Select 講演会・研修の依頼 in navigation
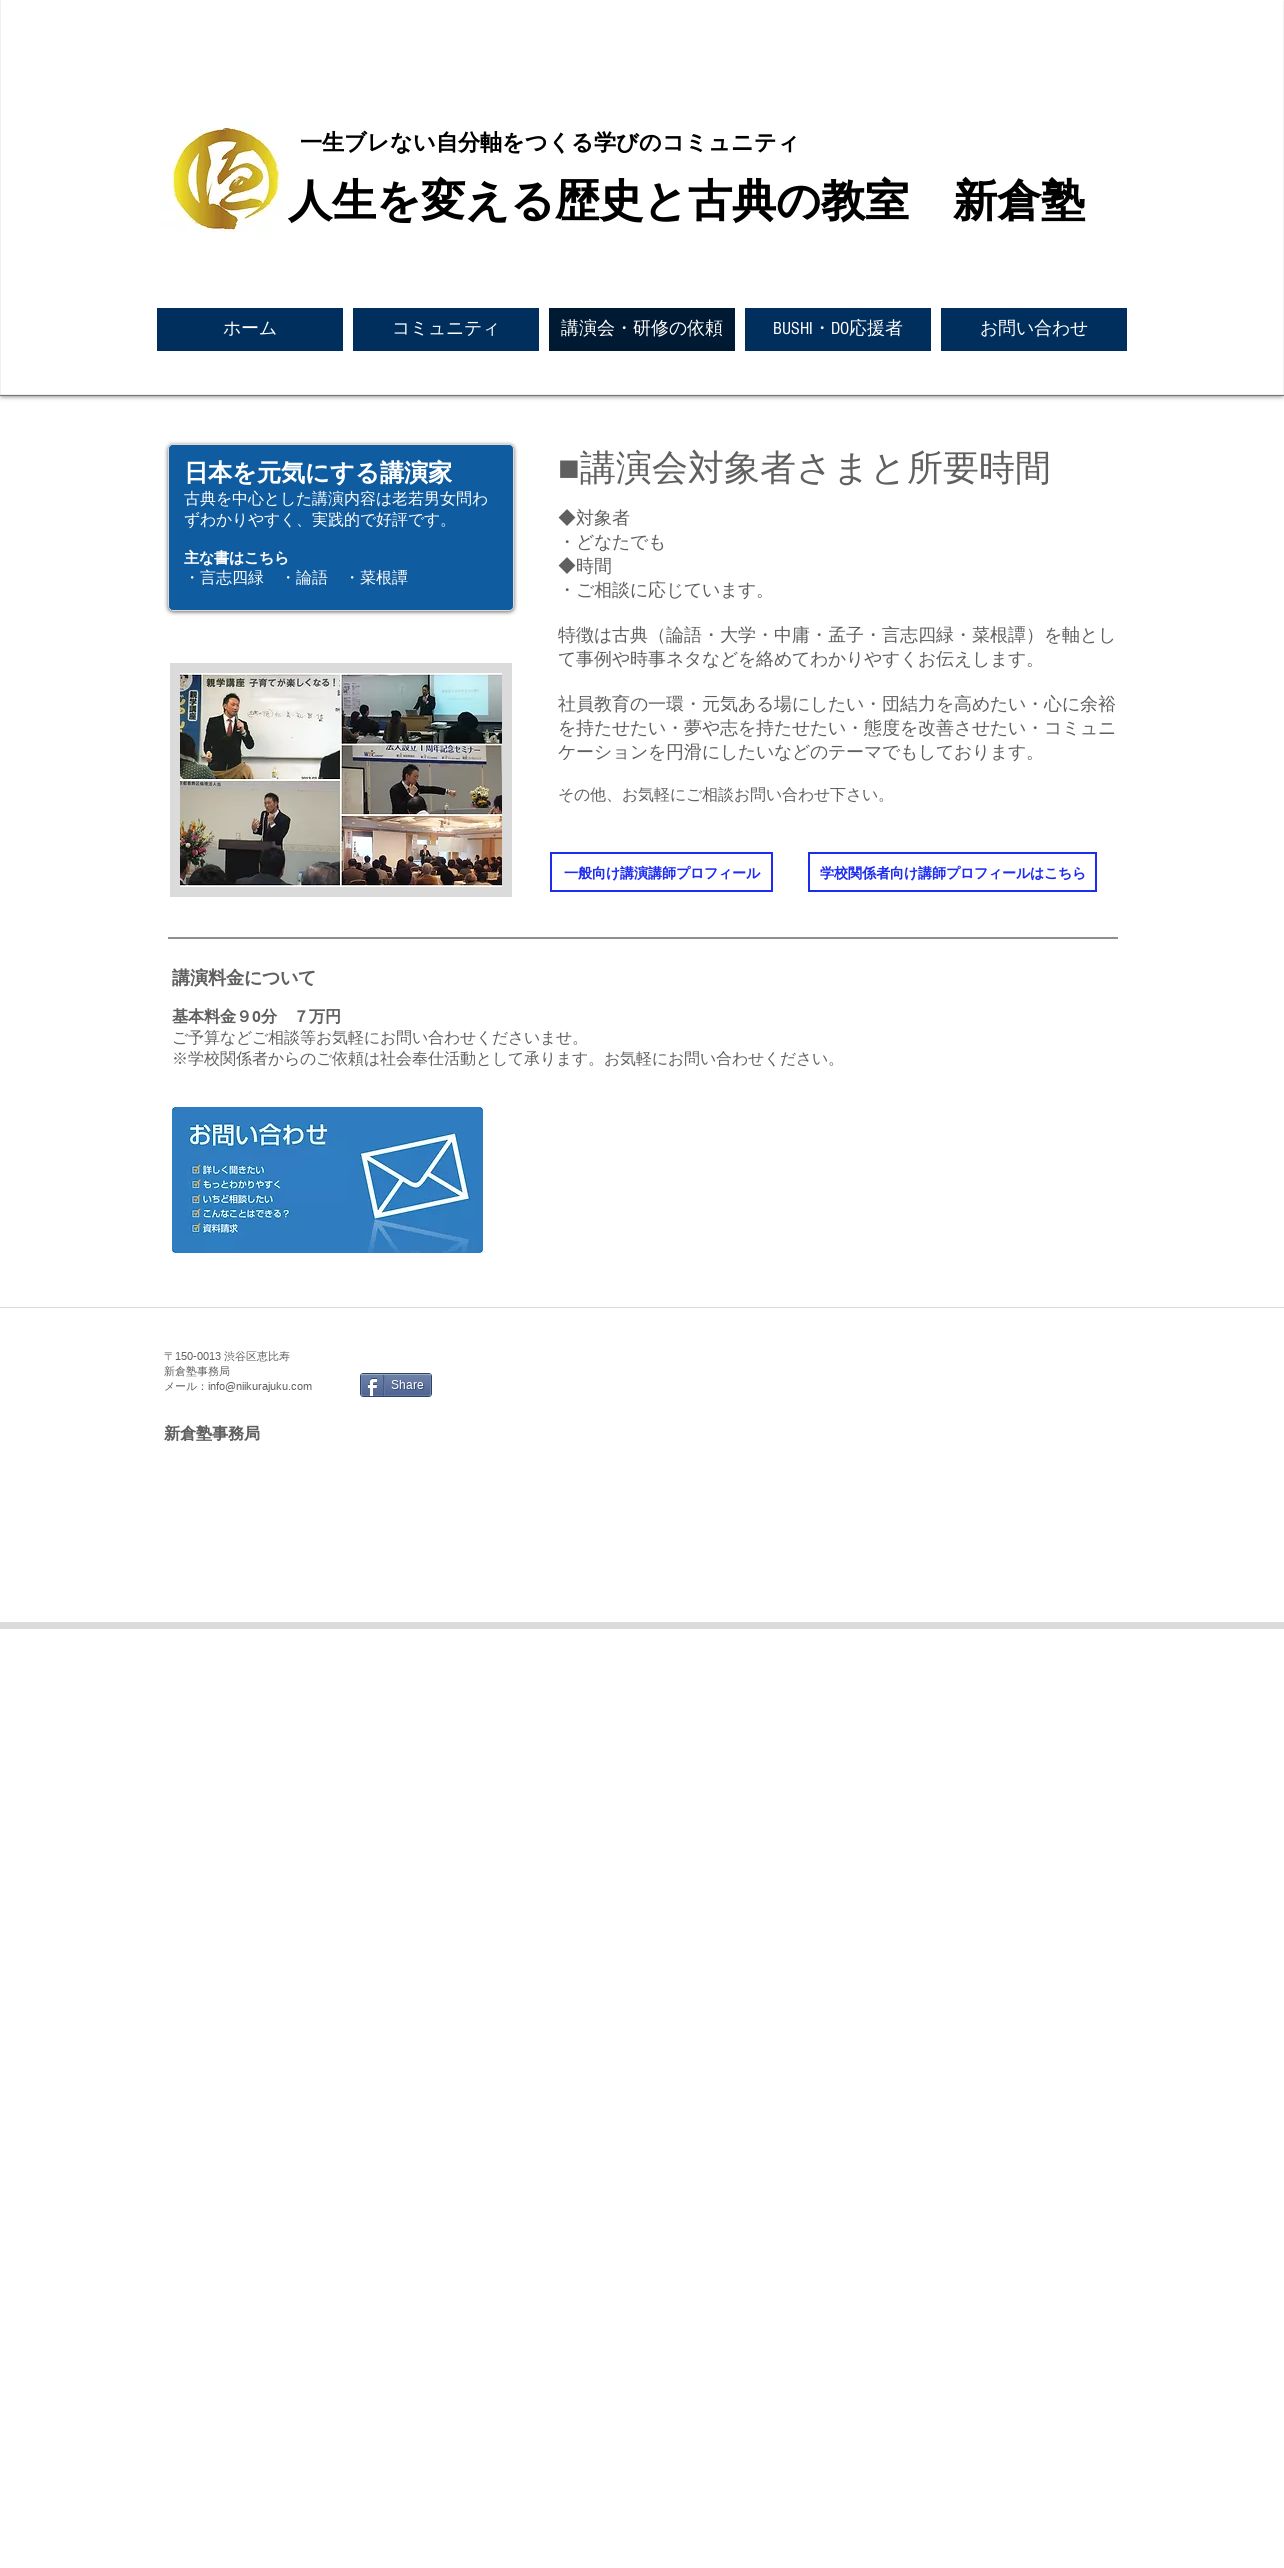The width and height of the screenshot is (1284, 2568). 642,329
